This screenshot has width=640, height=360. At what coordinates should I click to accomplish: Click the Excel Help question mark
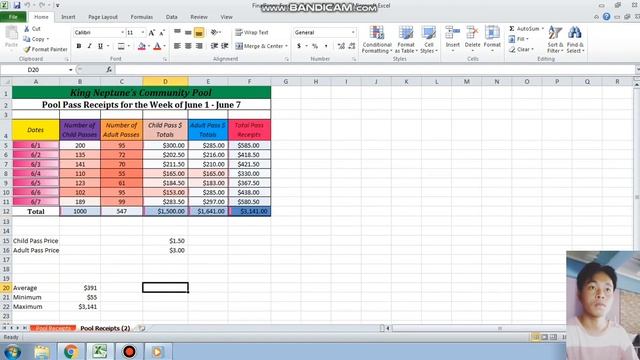pyautogui.click(x=607, y=17)
